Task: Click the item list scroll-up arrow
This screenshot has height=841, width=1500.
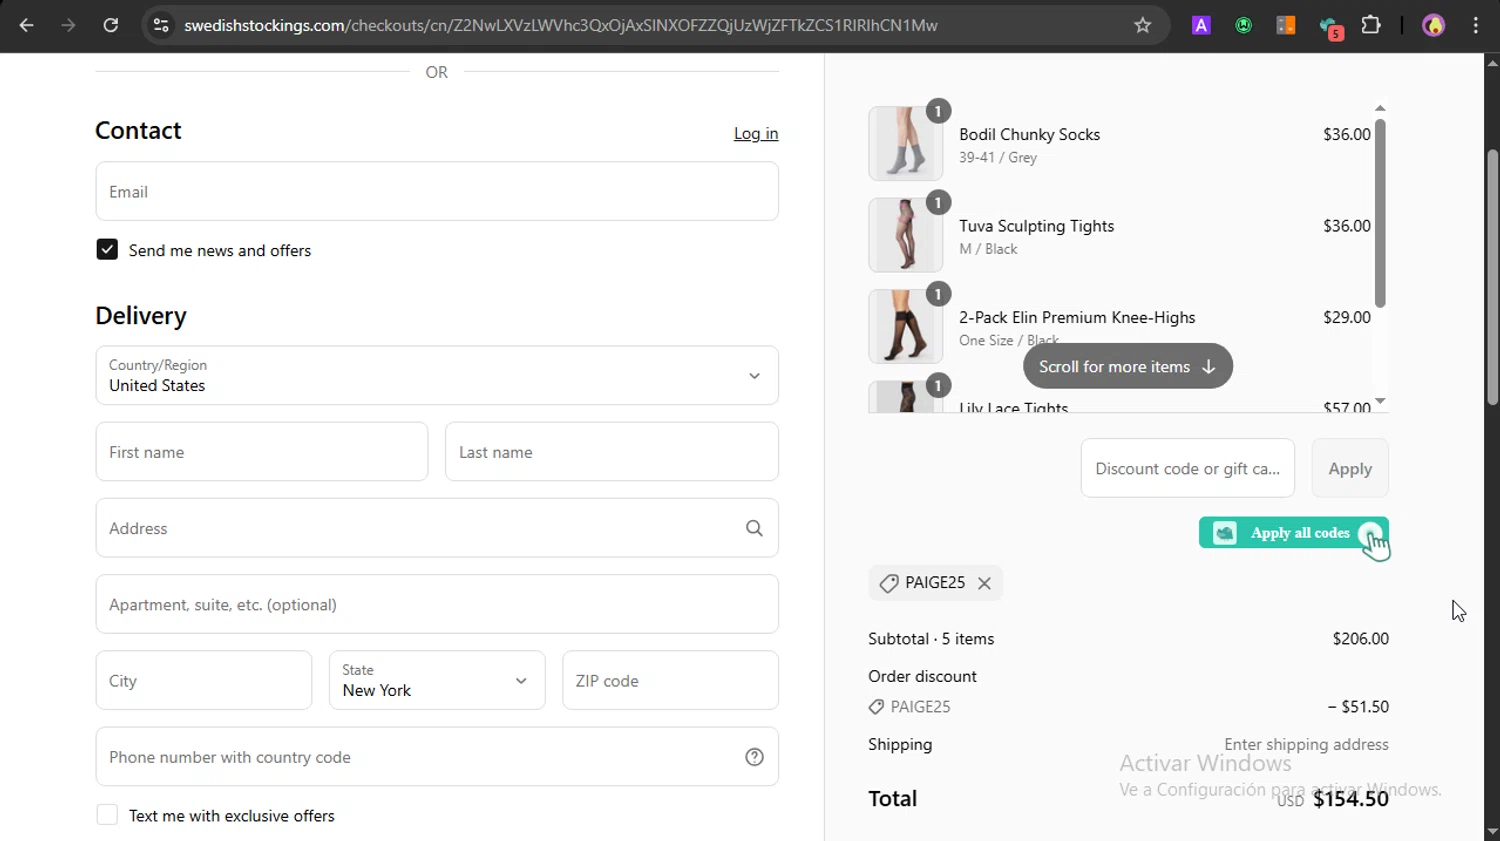Action: coord(1380,108)
